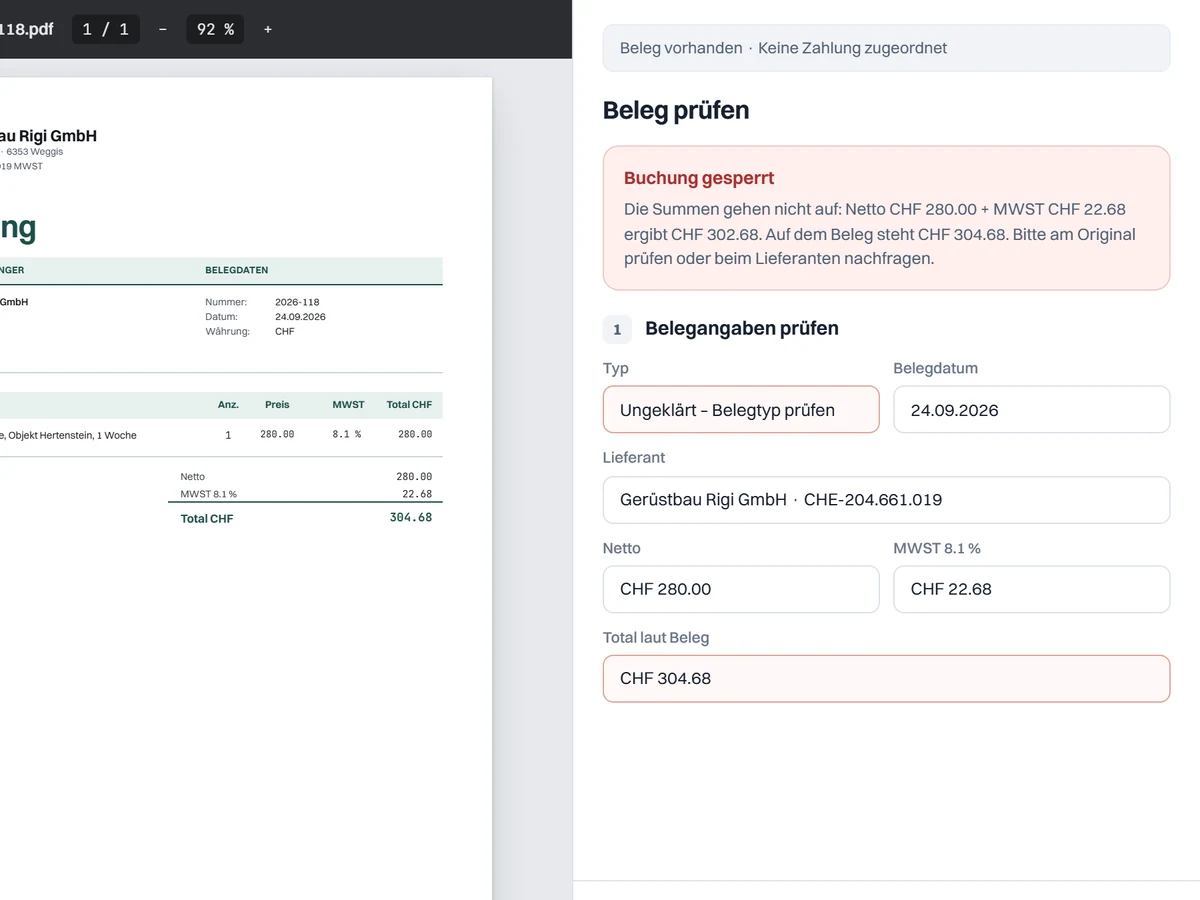This screenshot has width=1200, height=900.
Task: Zoom in the PDF with plus button
Action: [x=268, y=29]
